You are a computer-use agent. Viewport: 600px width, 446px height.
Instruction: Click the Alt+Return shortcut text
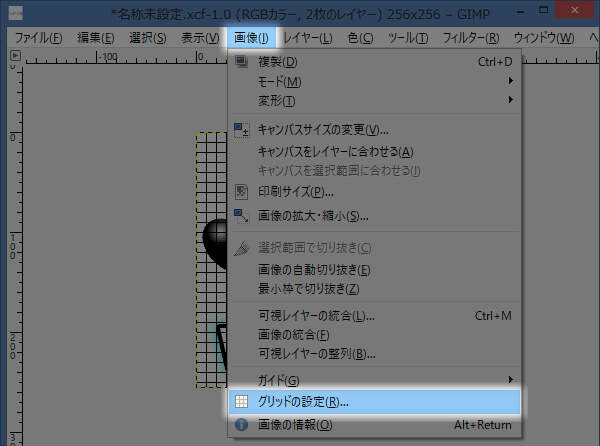(x=483, y=425)
